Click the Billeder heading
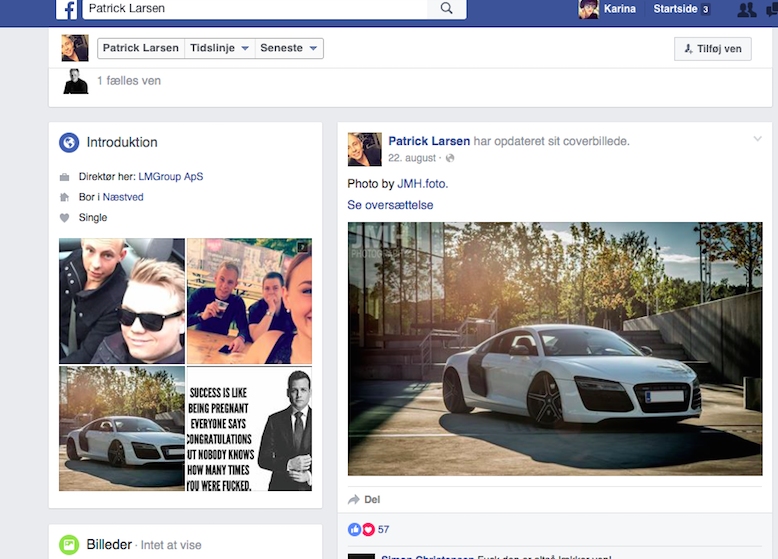Image resolution: width=778 pixels, height=559 pixels. tap(109, 545)
